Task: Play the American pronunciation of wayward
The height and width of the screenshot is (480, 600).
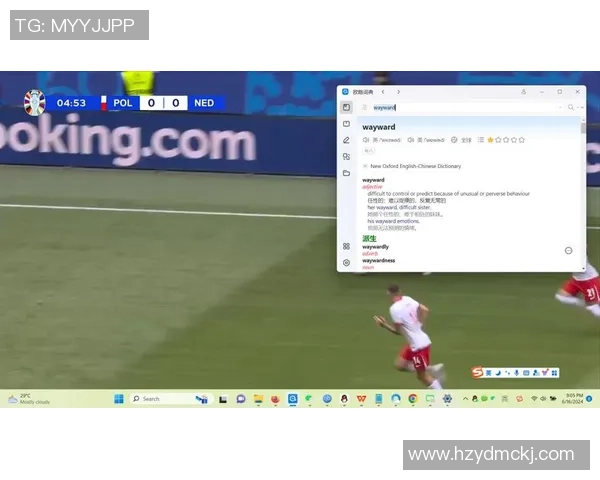Action: tap(411, 140)
